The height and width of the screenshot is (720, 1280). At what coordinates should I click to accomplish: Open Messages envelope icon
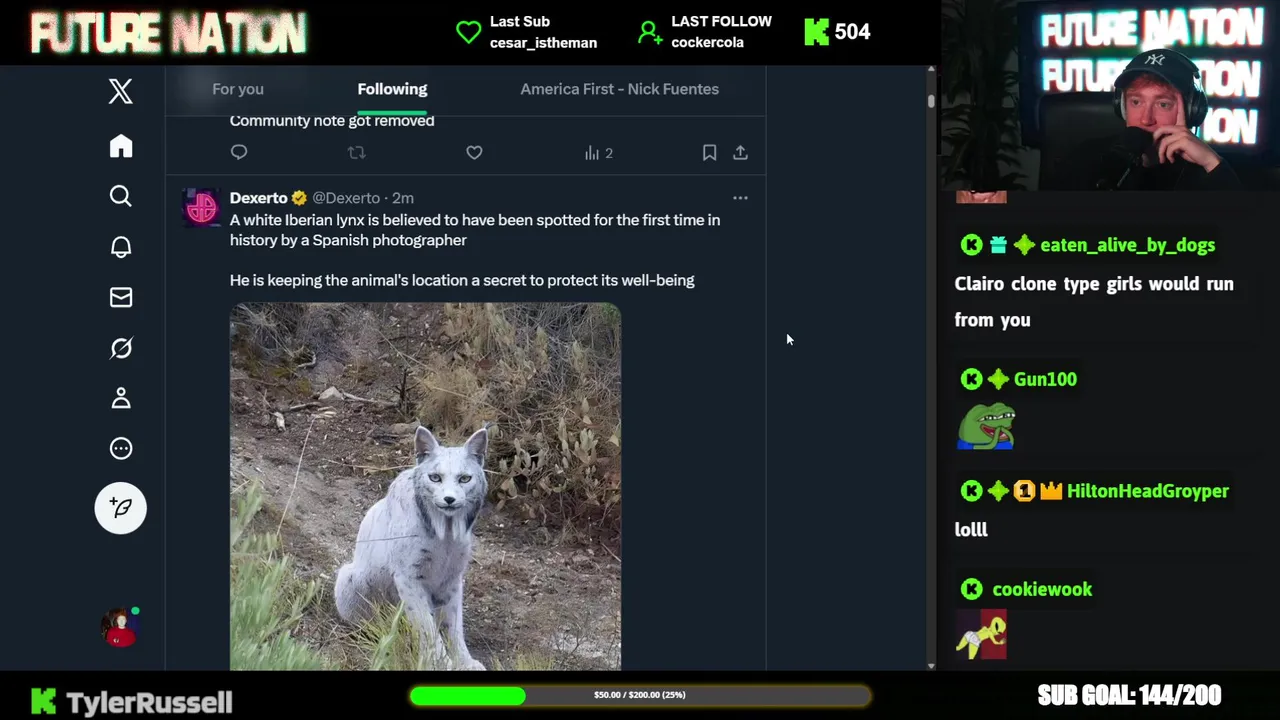(x=121, y=297)
